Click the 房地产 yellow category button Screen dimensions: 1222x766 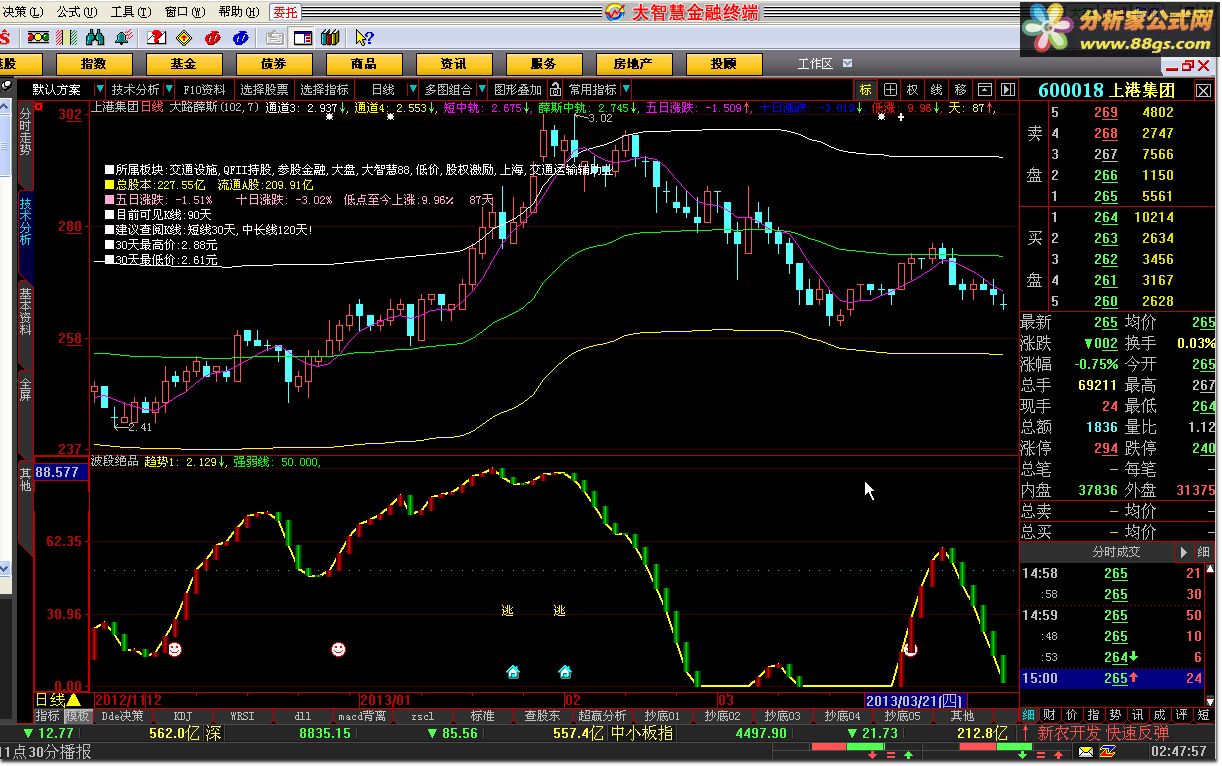point(634,63)
